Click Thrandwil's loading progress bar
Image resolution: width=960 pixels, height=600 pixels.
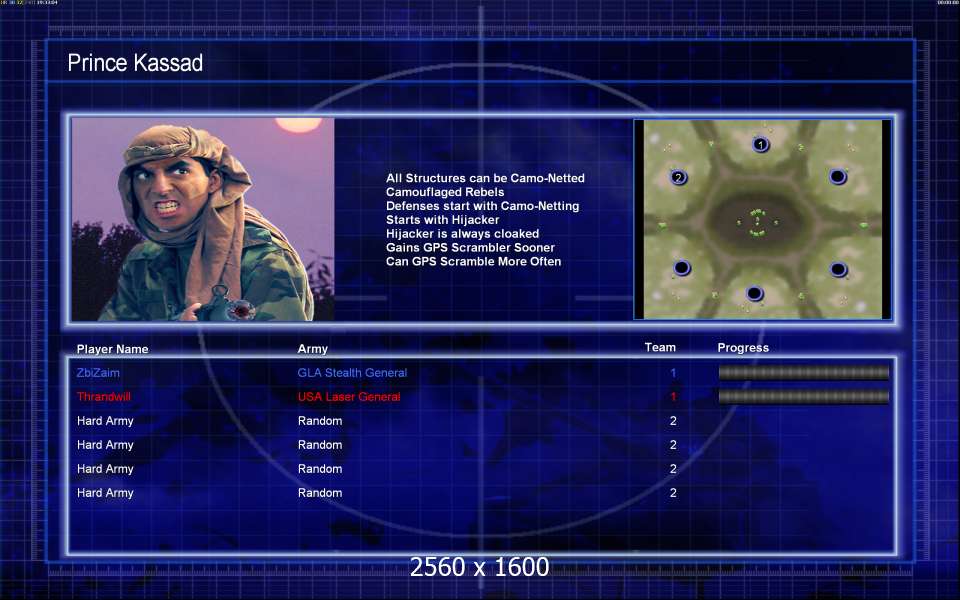tap(803, 397)
